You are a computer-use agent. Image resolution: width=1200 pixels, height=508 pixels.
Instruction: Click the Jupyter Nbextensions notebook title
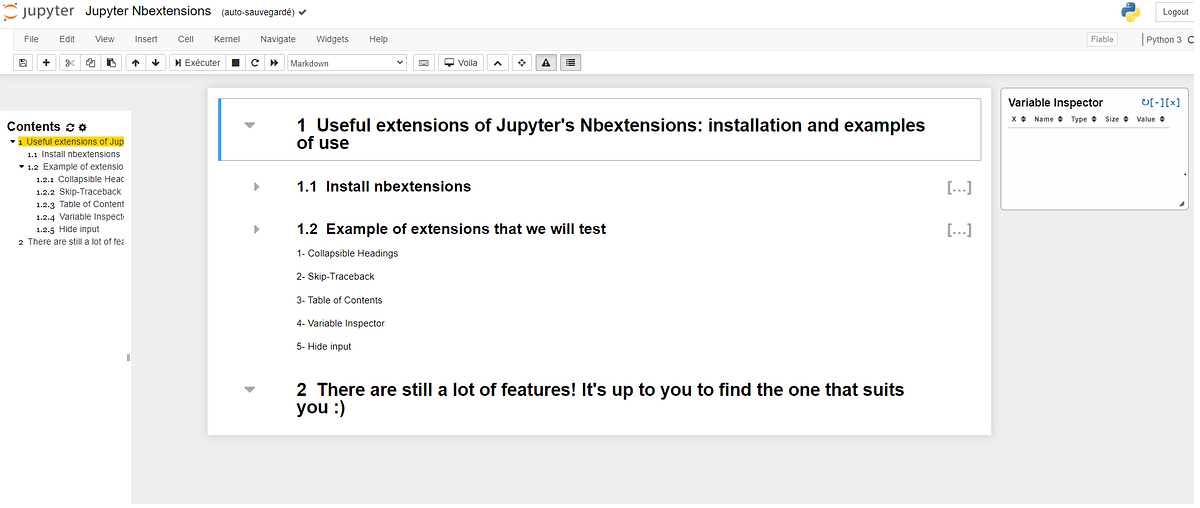click(x=148, y=11)
